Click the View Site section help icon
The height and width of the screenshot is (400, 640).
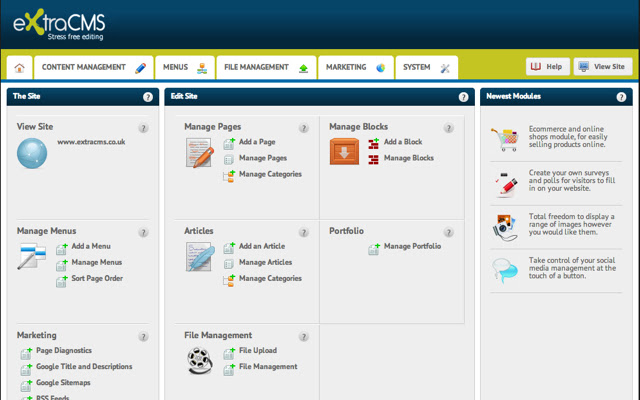(143, 128)
